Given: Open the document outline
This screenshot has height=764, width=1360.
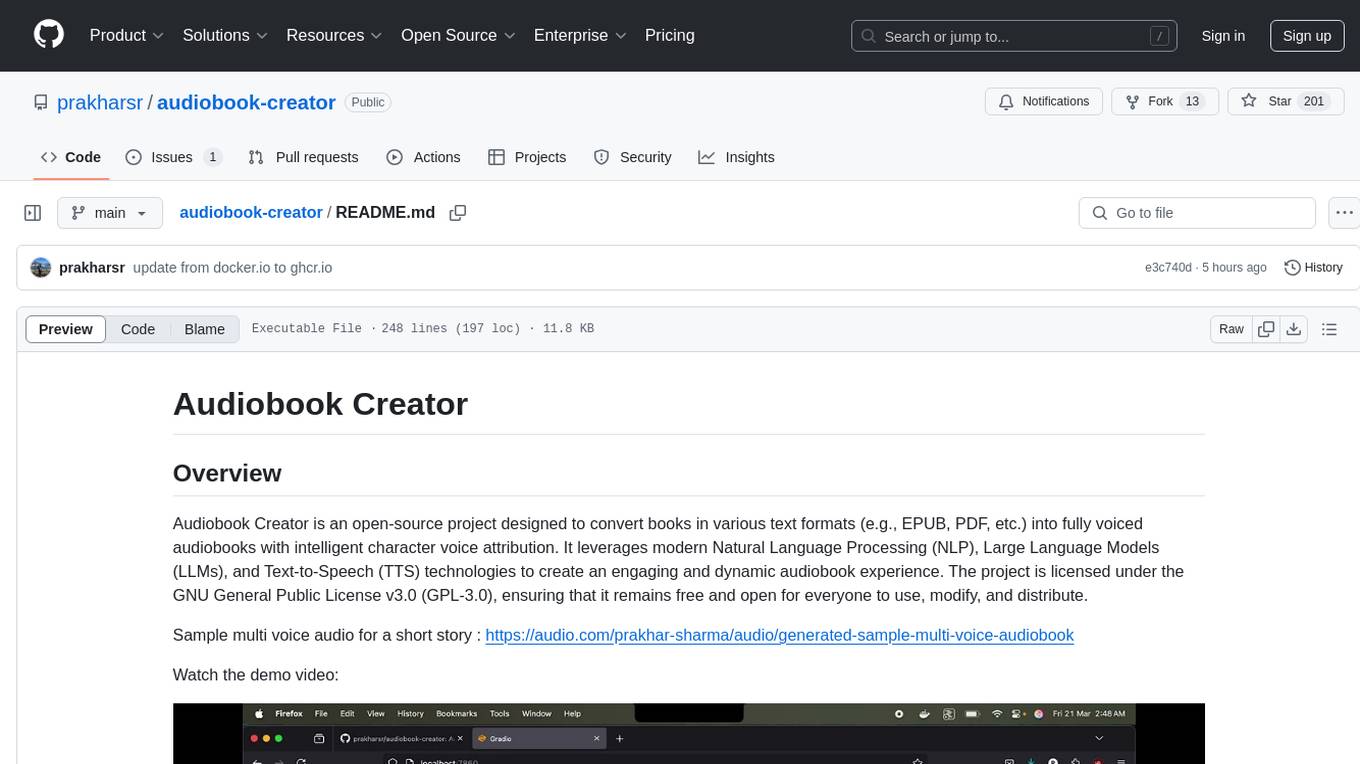Looking at the screenshot, I should click(1329, 329).
